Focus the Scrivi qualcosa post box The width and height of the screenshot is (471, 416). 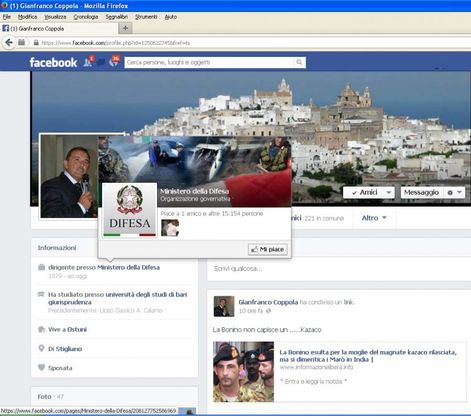tap(339, 269)
